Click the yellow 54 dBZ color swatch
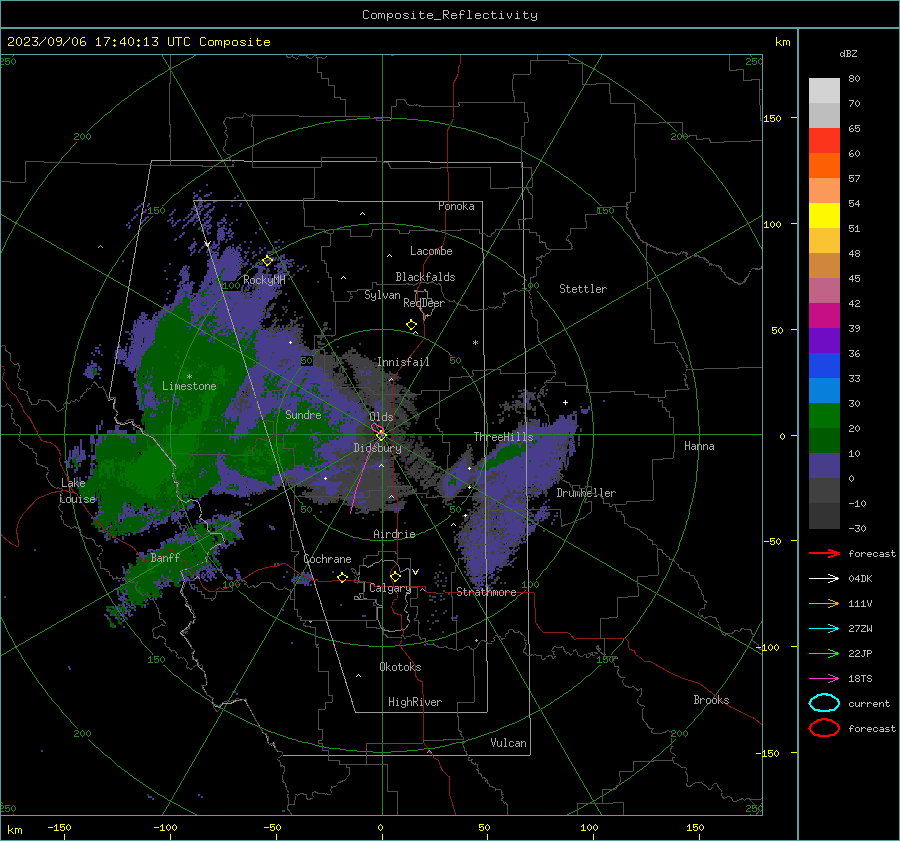The height and width of the screenshot is (841, 900). tap(824, 215)
